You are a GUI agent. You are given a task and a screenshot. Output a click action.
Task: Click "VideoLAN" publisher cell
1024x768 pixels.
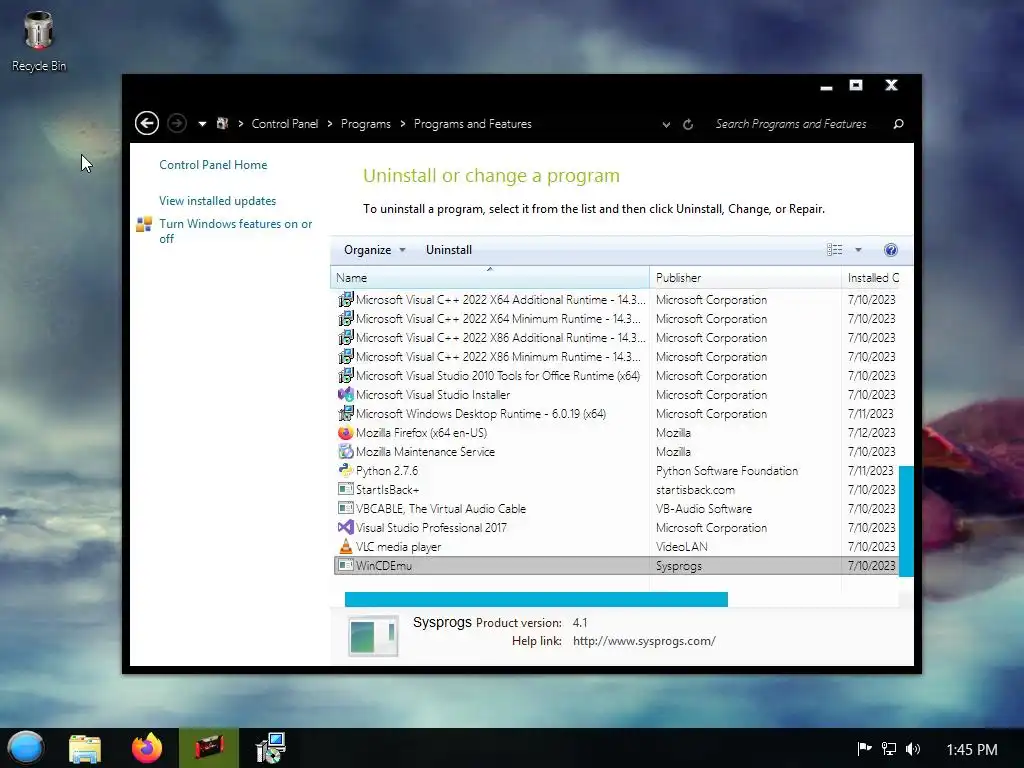(x=681, y=546)
